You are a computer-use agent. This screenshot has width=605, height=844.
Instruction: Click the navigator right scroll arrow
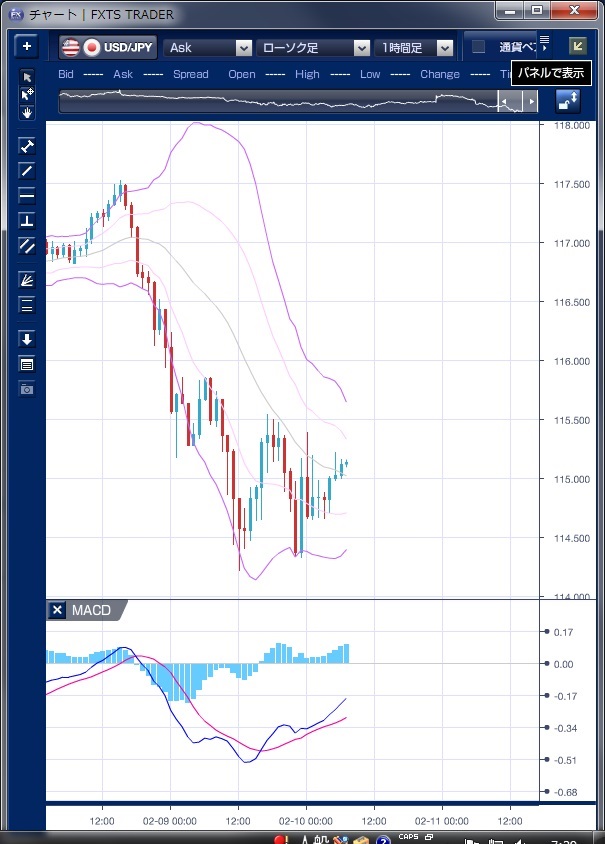tap(532, 102)
